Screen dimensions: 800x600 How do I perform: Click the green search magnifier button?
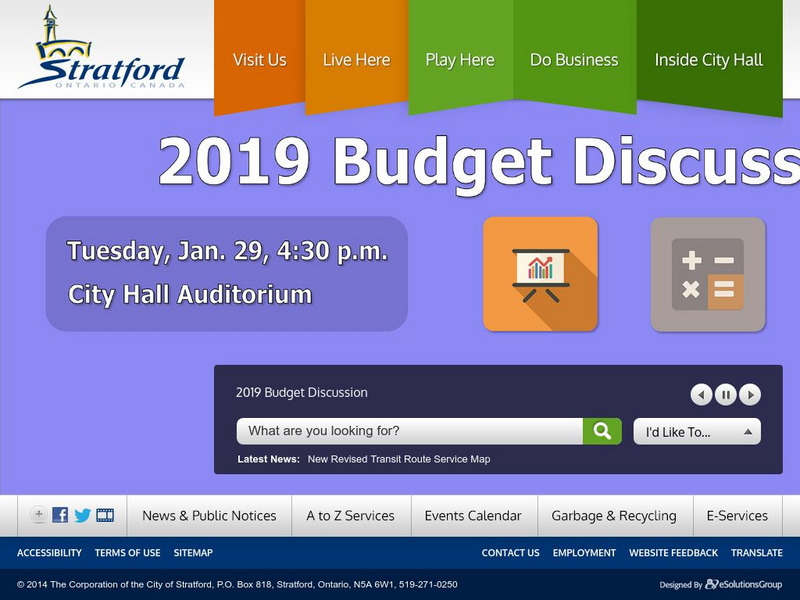coord(602,431)
